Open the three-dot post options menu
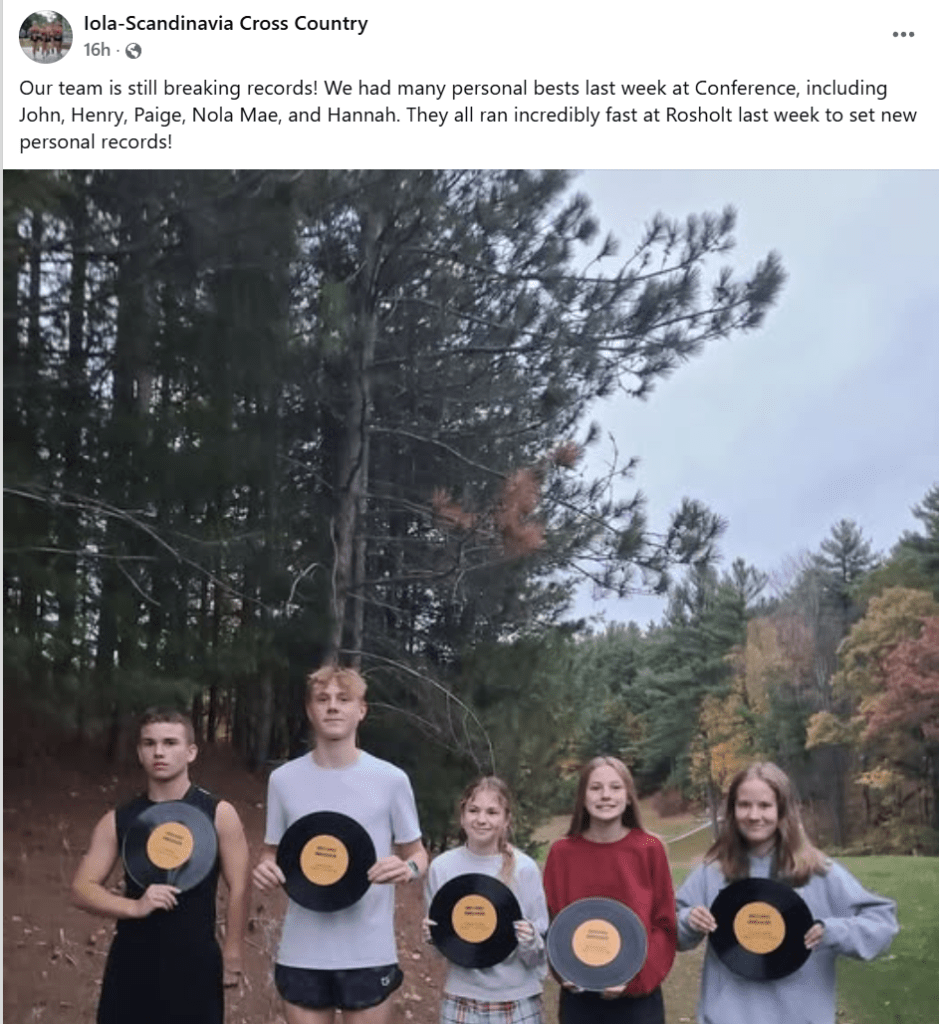 pyautogui.click(x=903, y=35)
